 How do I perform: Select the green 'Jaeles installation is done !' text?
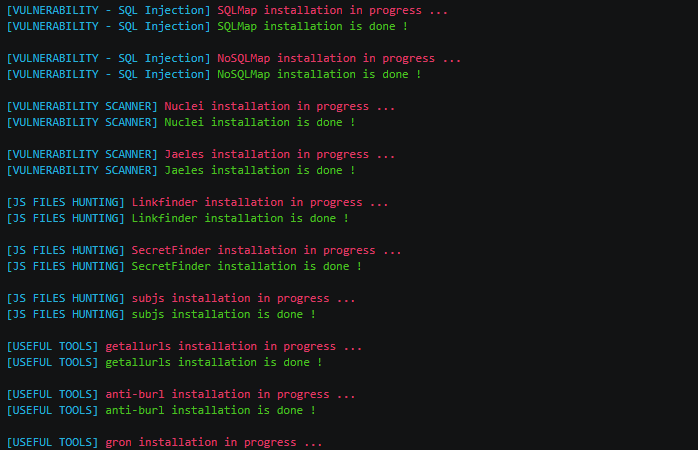260,170
